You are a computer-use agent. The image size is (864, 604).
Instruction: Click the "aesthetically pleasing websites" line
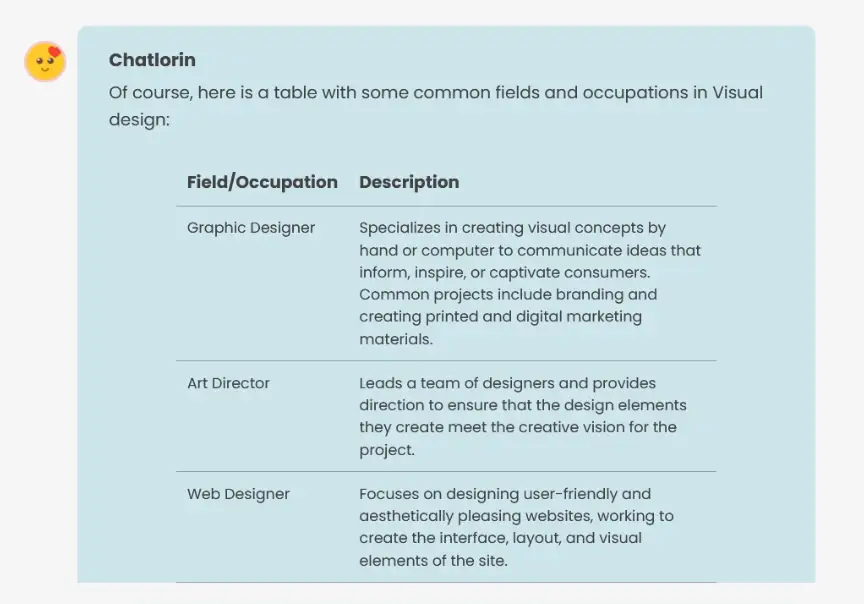pyautogui.click(x=516, y=516)
